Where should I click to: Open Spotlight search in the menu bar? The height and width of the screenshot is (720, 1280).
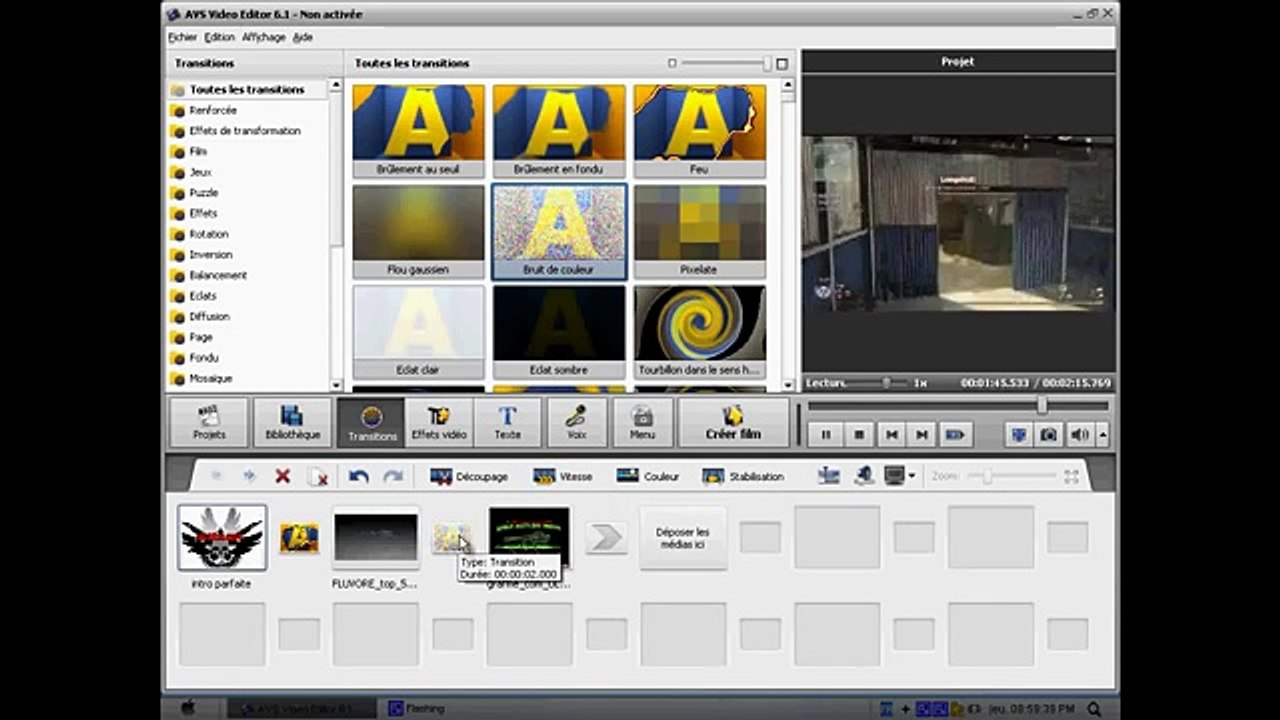pyautogui.click(x=1096, y=708)
